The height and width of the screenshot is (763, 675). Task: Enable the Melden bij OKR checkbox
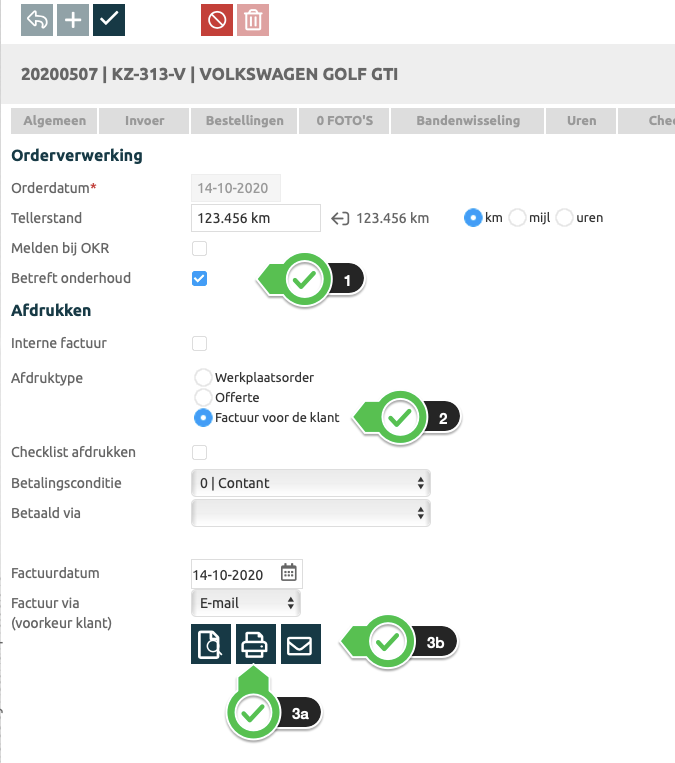199,248
